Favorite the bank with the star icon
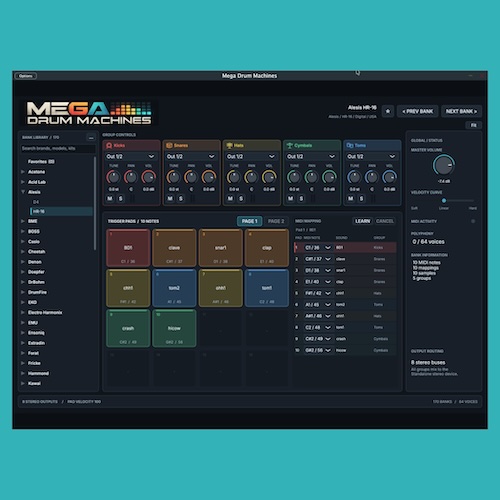Screen dimensions: 500x500 (x=388, y=111)
